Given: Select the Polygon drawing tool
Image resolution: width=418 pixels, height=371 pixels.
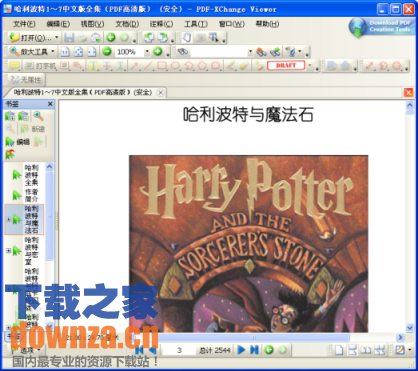Looking at the screenshot, I should point(202,65).
